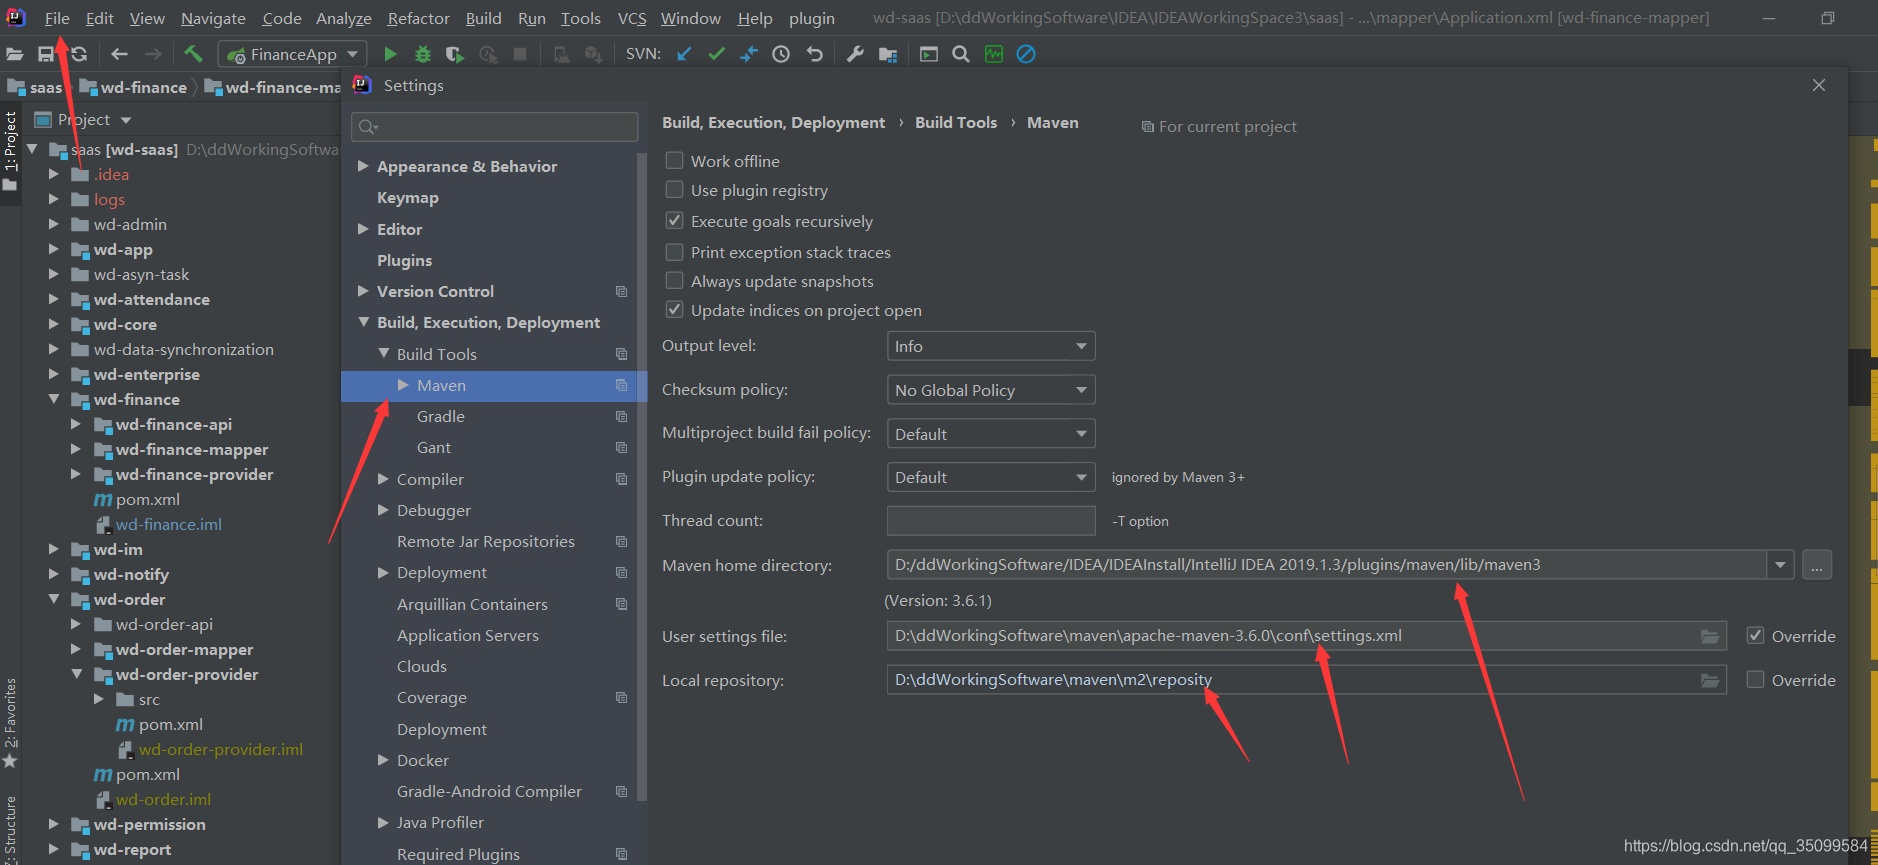The width and height of the screenshot is (1878, 865).
Task: Open the Output level Info dropdown
Action: pyautogui.click(x=991, y=346)
